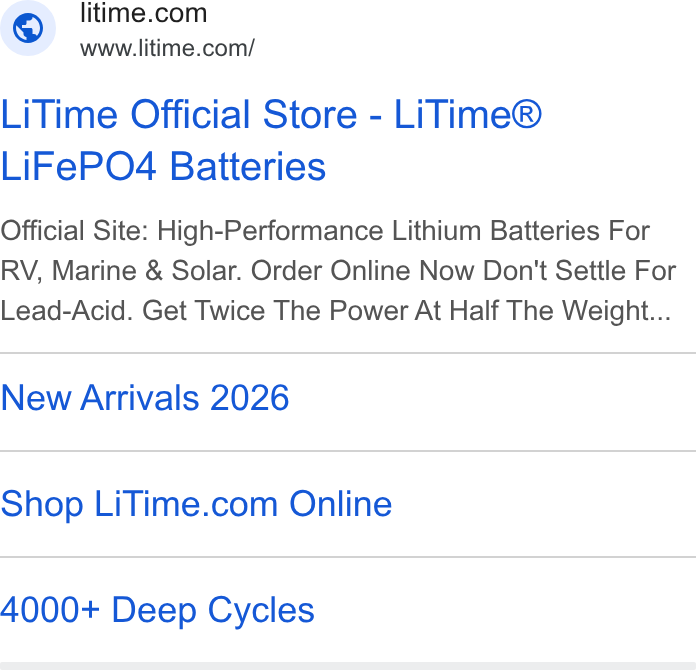This screenshot has height=670, width=696.
Task: Click '2026' in the New Arrivals link
Action: pos(249,398)
